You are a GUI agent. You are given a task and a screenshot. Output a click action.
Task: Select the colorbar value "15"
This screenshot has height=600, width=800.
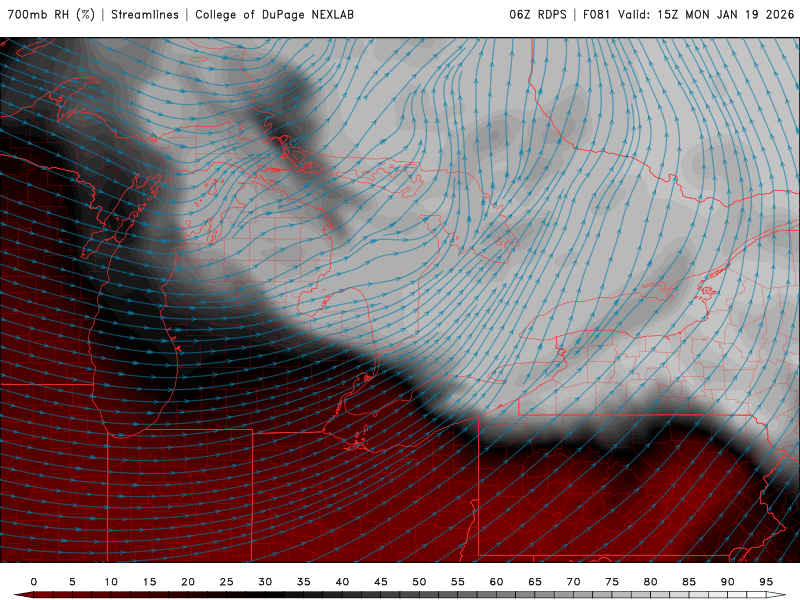(149, 582)
